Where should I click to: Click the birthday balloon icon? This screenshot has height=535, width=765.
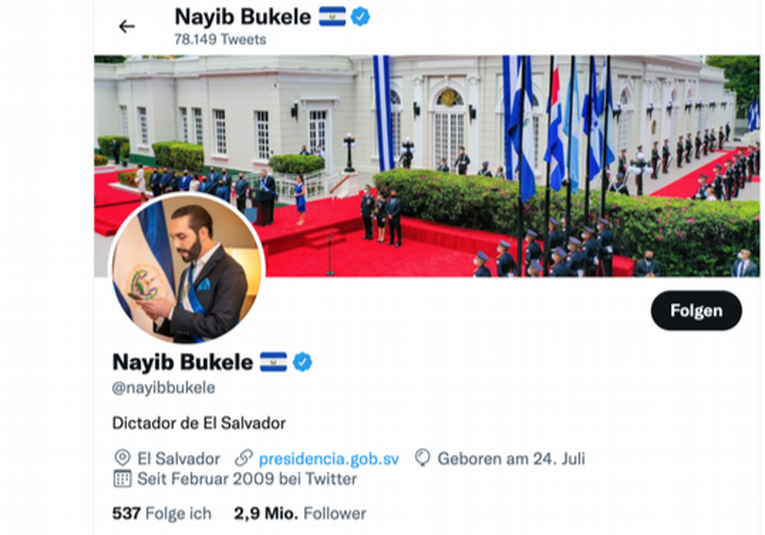coord(423,458)
